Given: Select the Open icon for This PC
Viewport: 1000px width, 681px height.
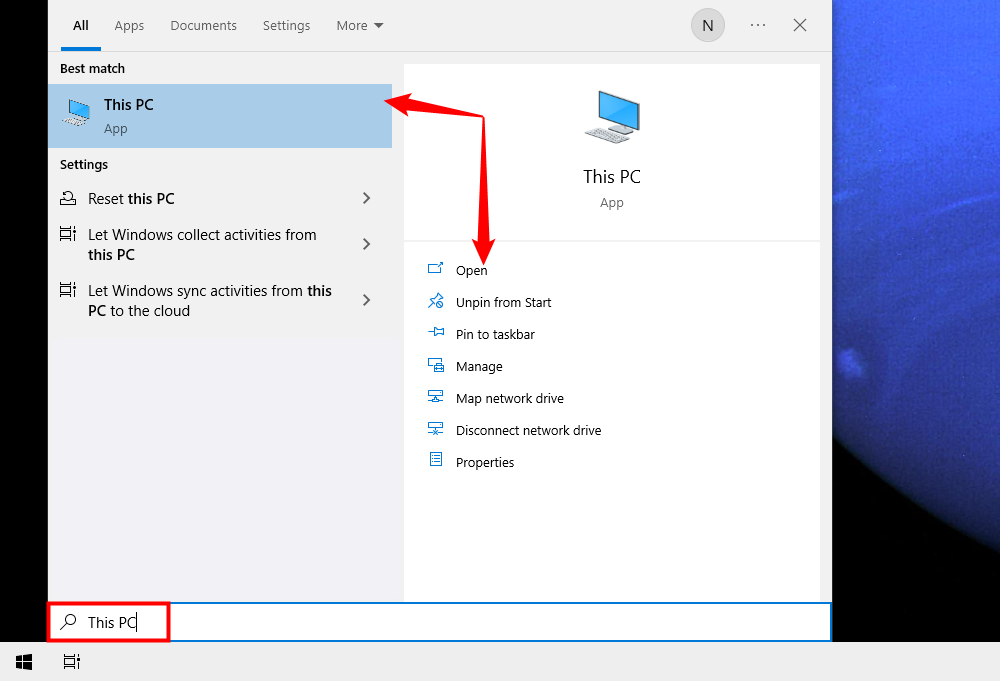Looking at the screenshot, I should (x=436, y=269).
